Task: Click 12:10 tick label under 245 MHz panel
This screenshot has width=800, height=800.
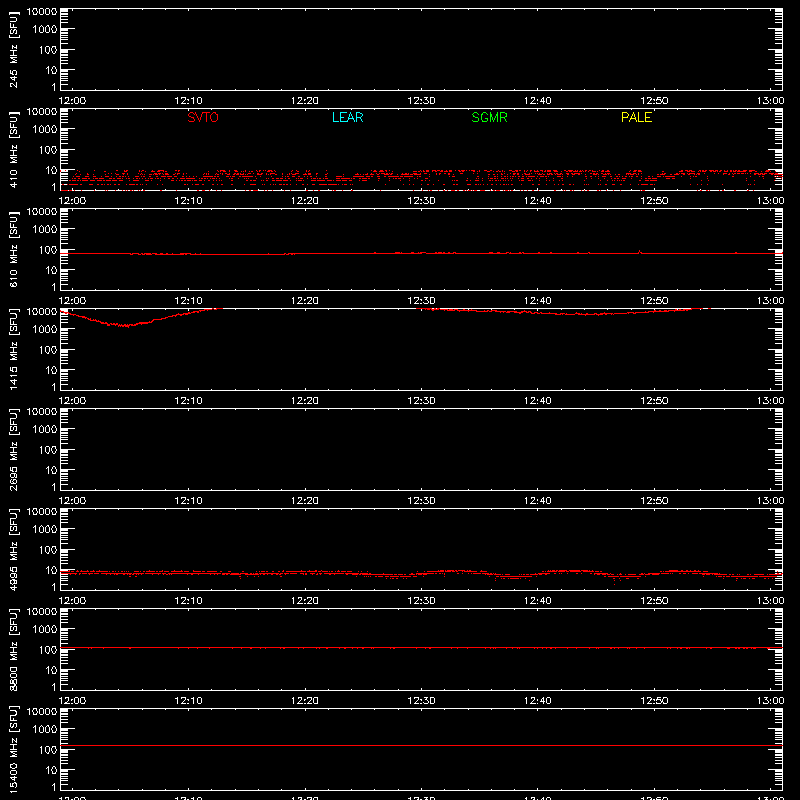Action: pyautogui.click(x=188, y=101)
